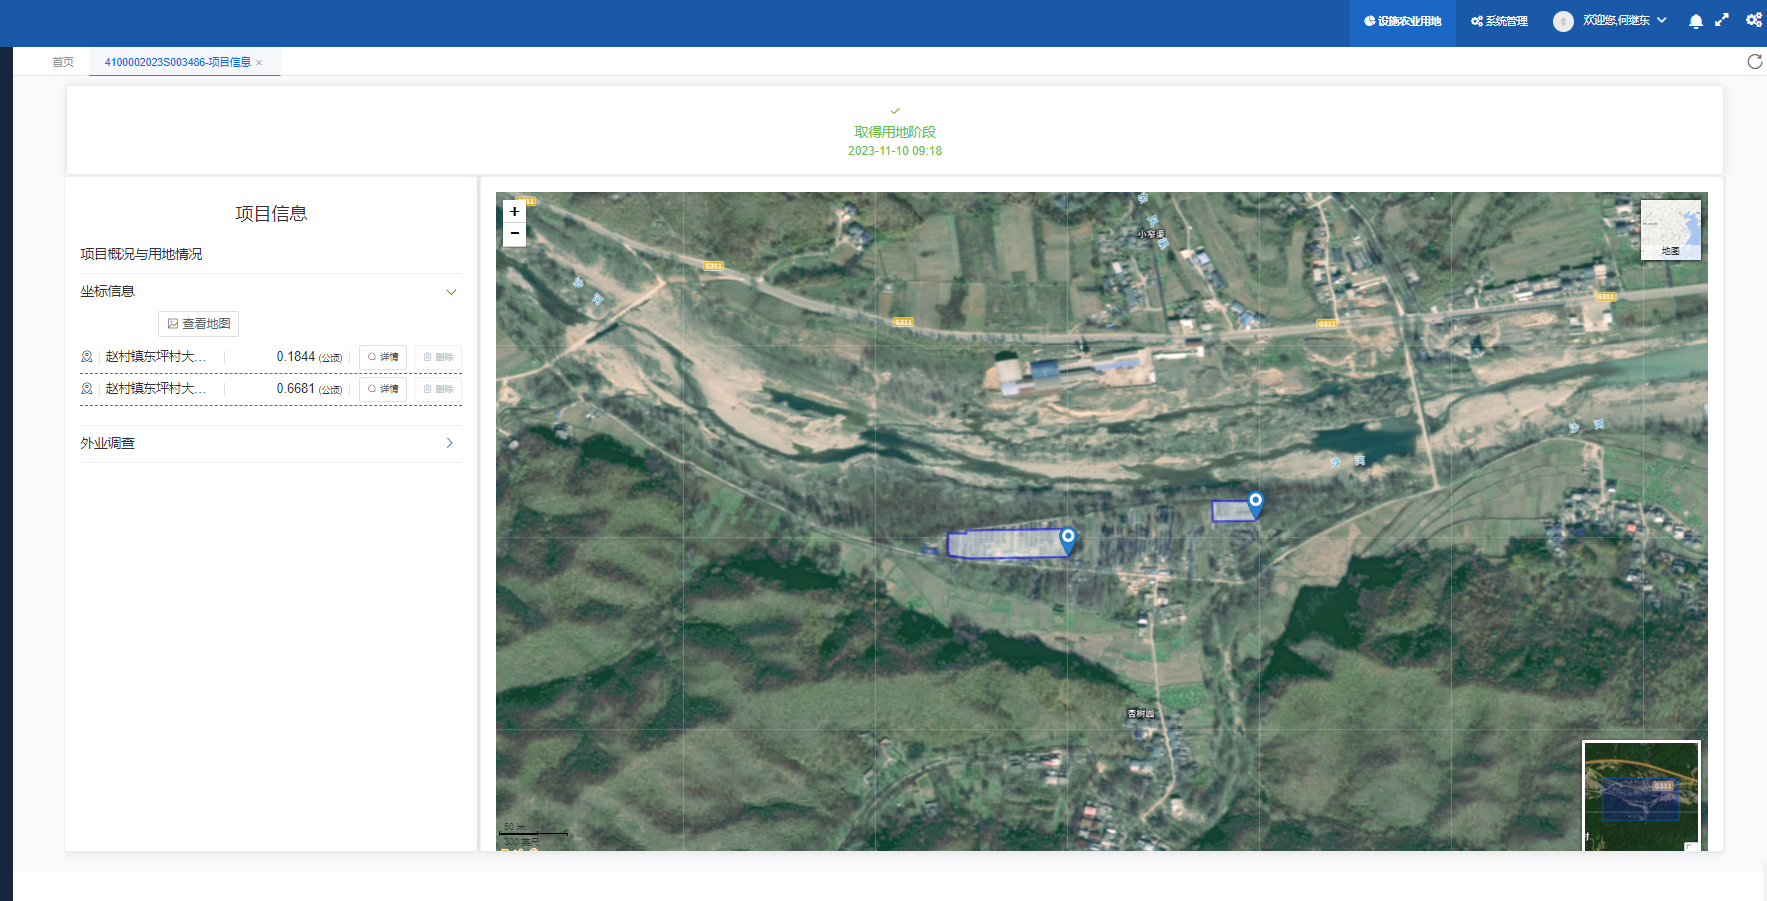Click the map pin on the smaller parcel
Viewport: 1767px width, 901px height.
coord(1255,503)
